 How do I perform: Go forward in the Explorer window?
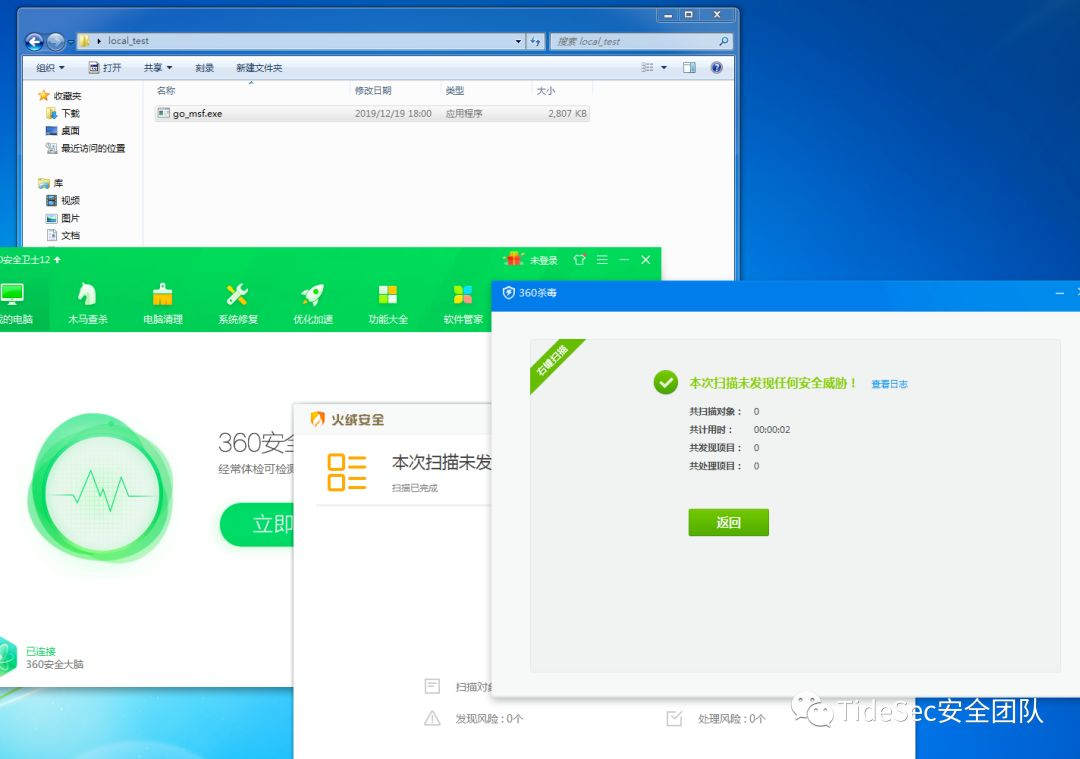(x=56, y=42)
